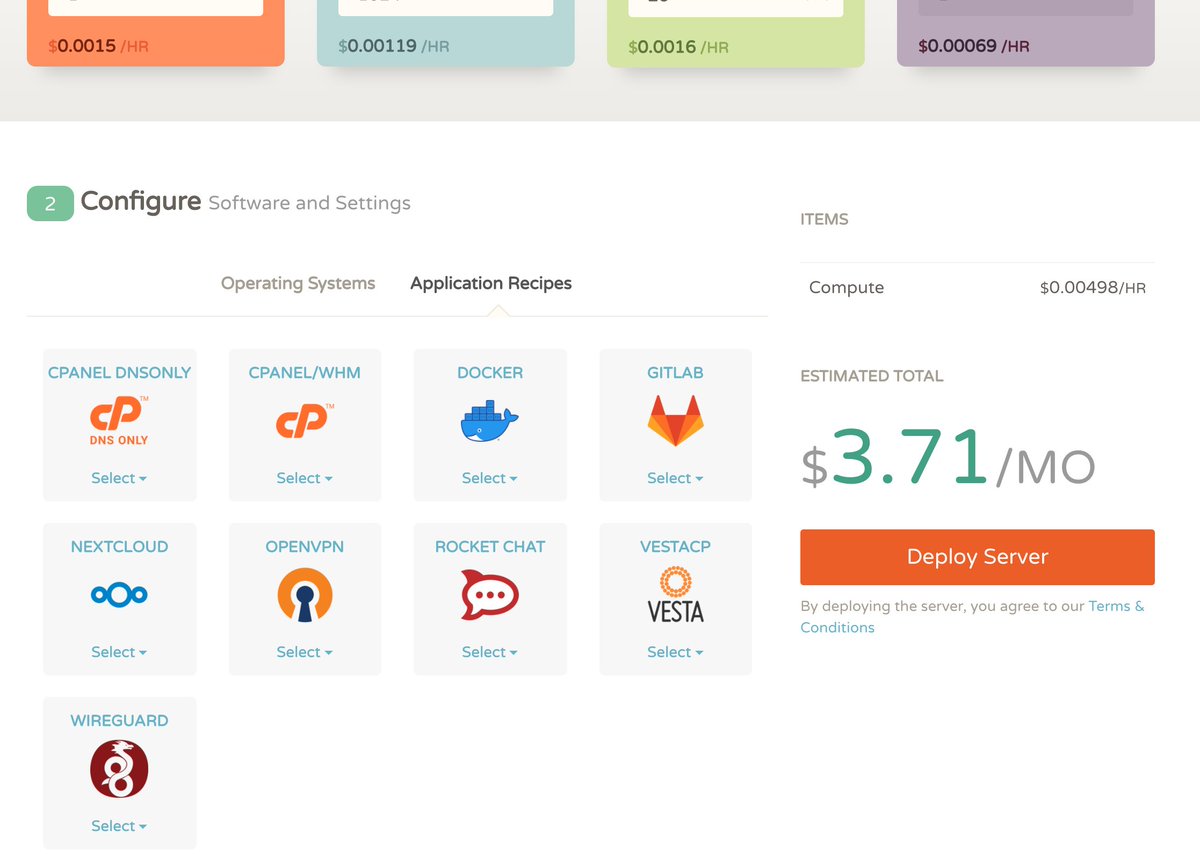
Task: Click the $0.00069 /HR price on purple card
Action: [973, 46]
